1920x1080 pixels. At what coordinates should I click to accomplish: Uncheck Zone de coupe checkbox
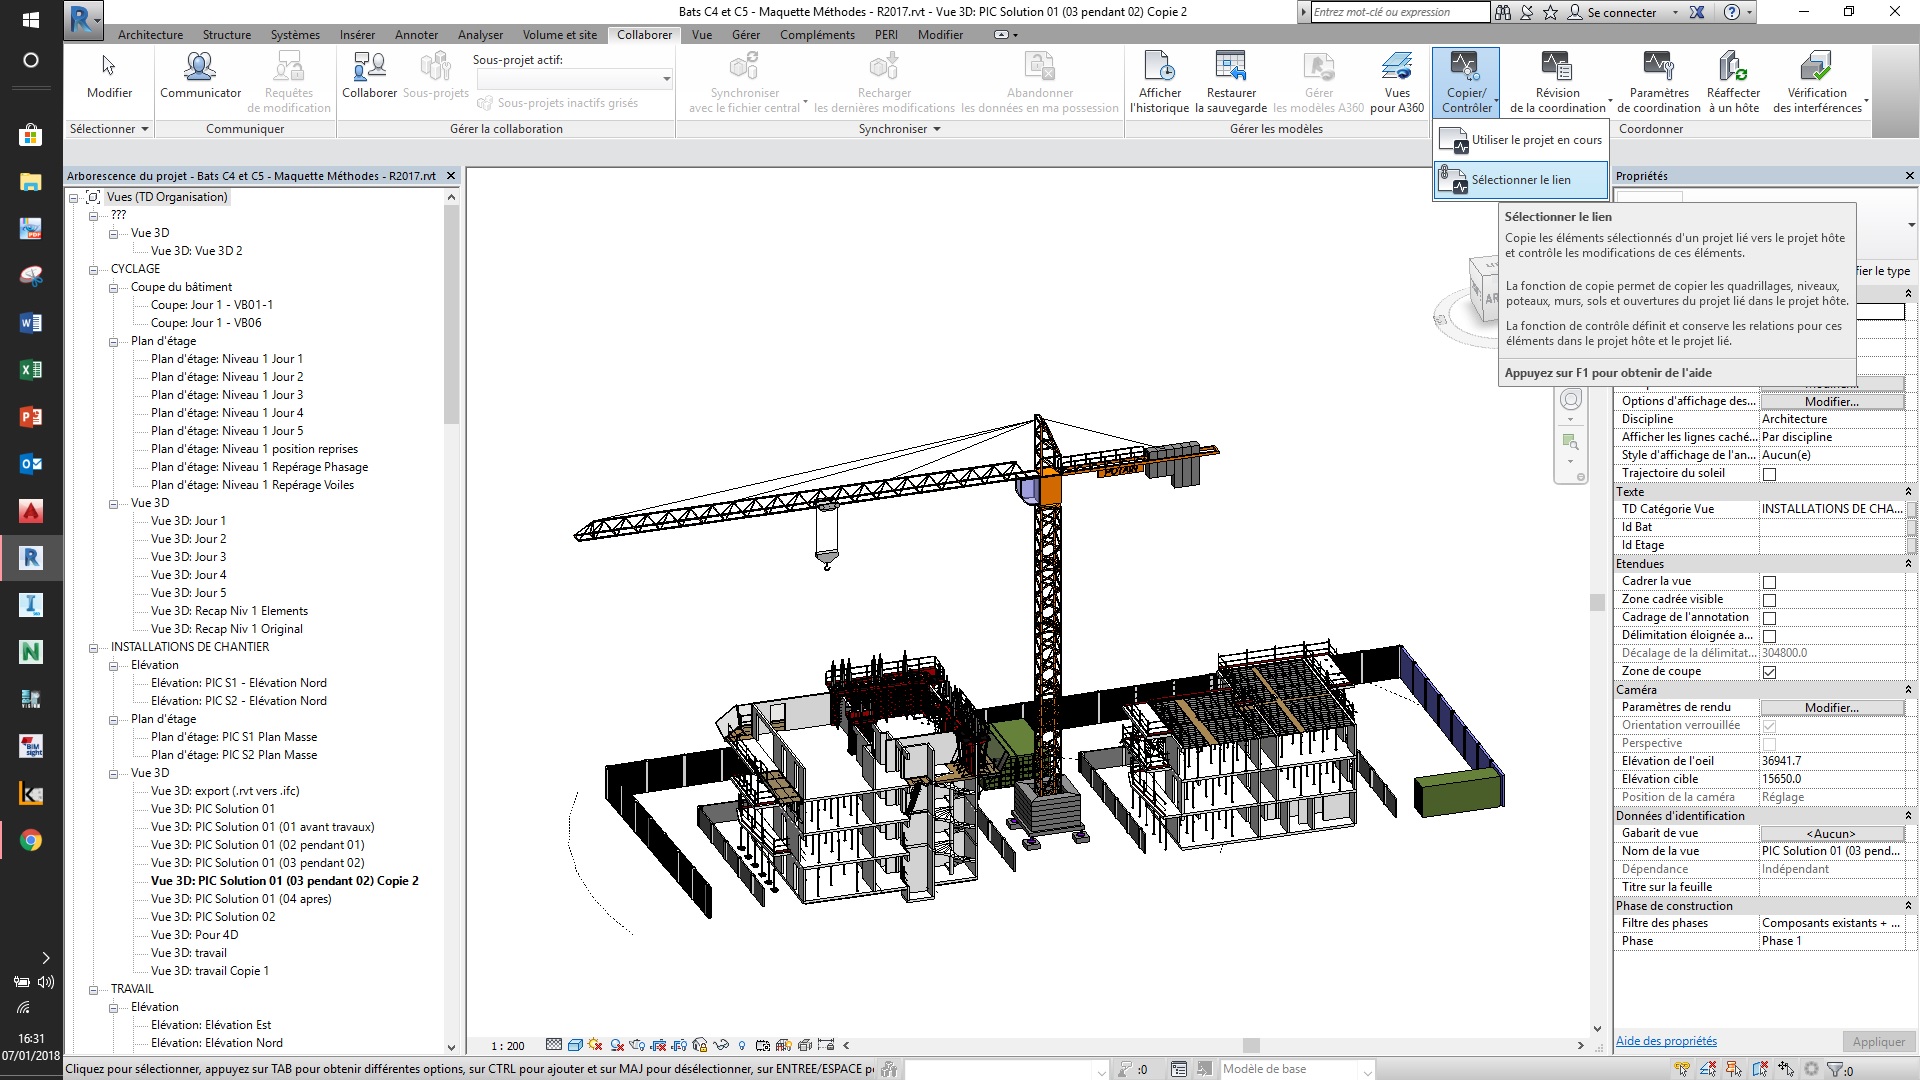1769,672
